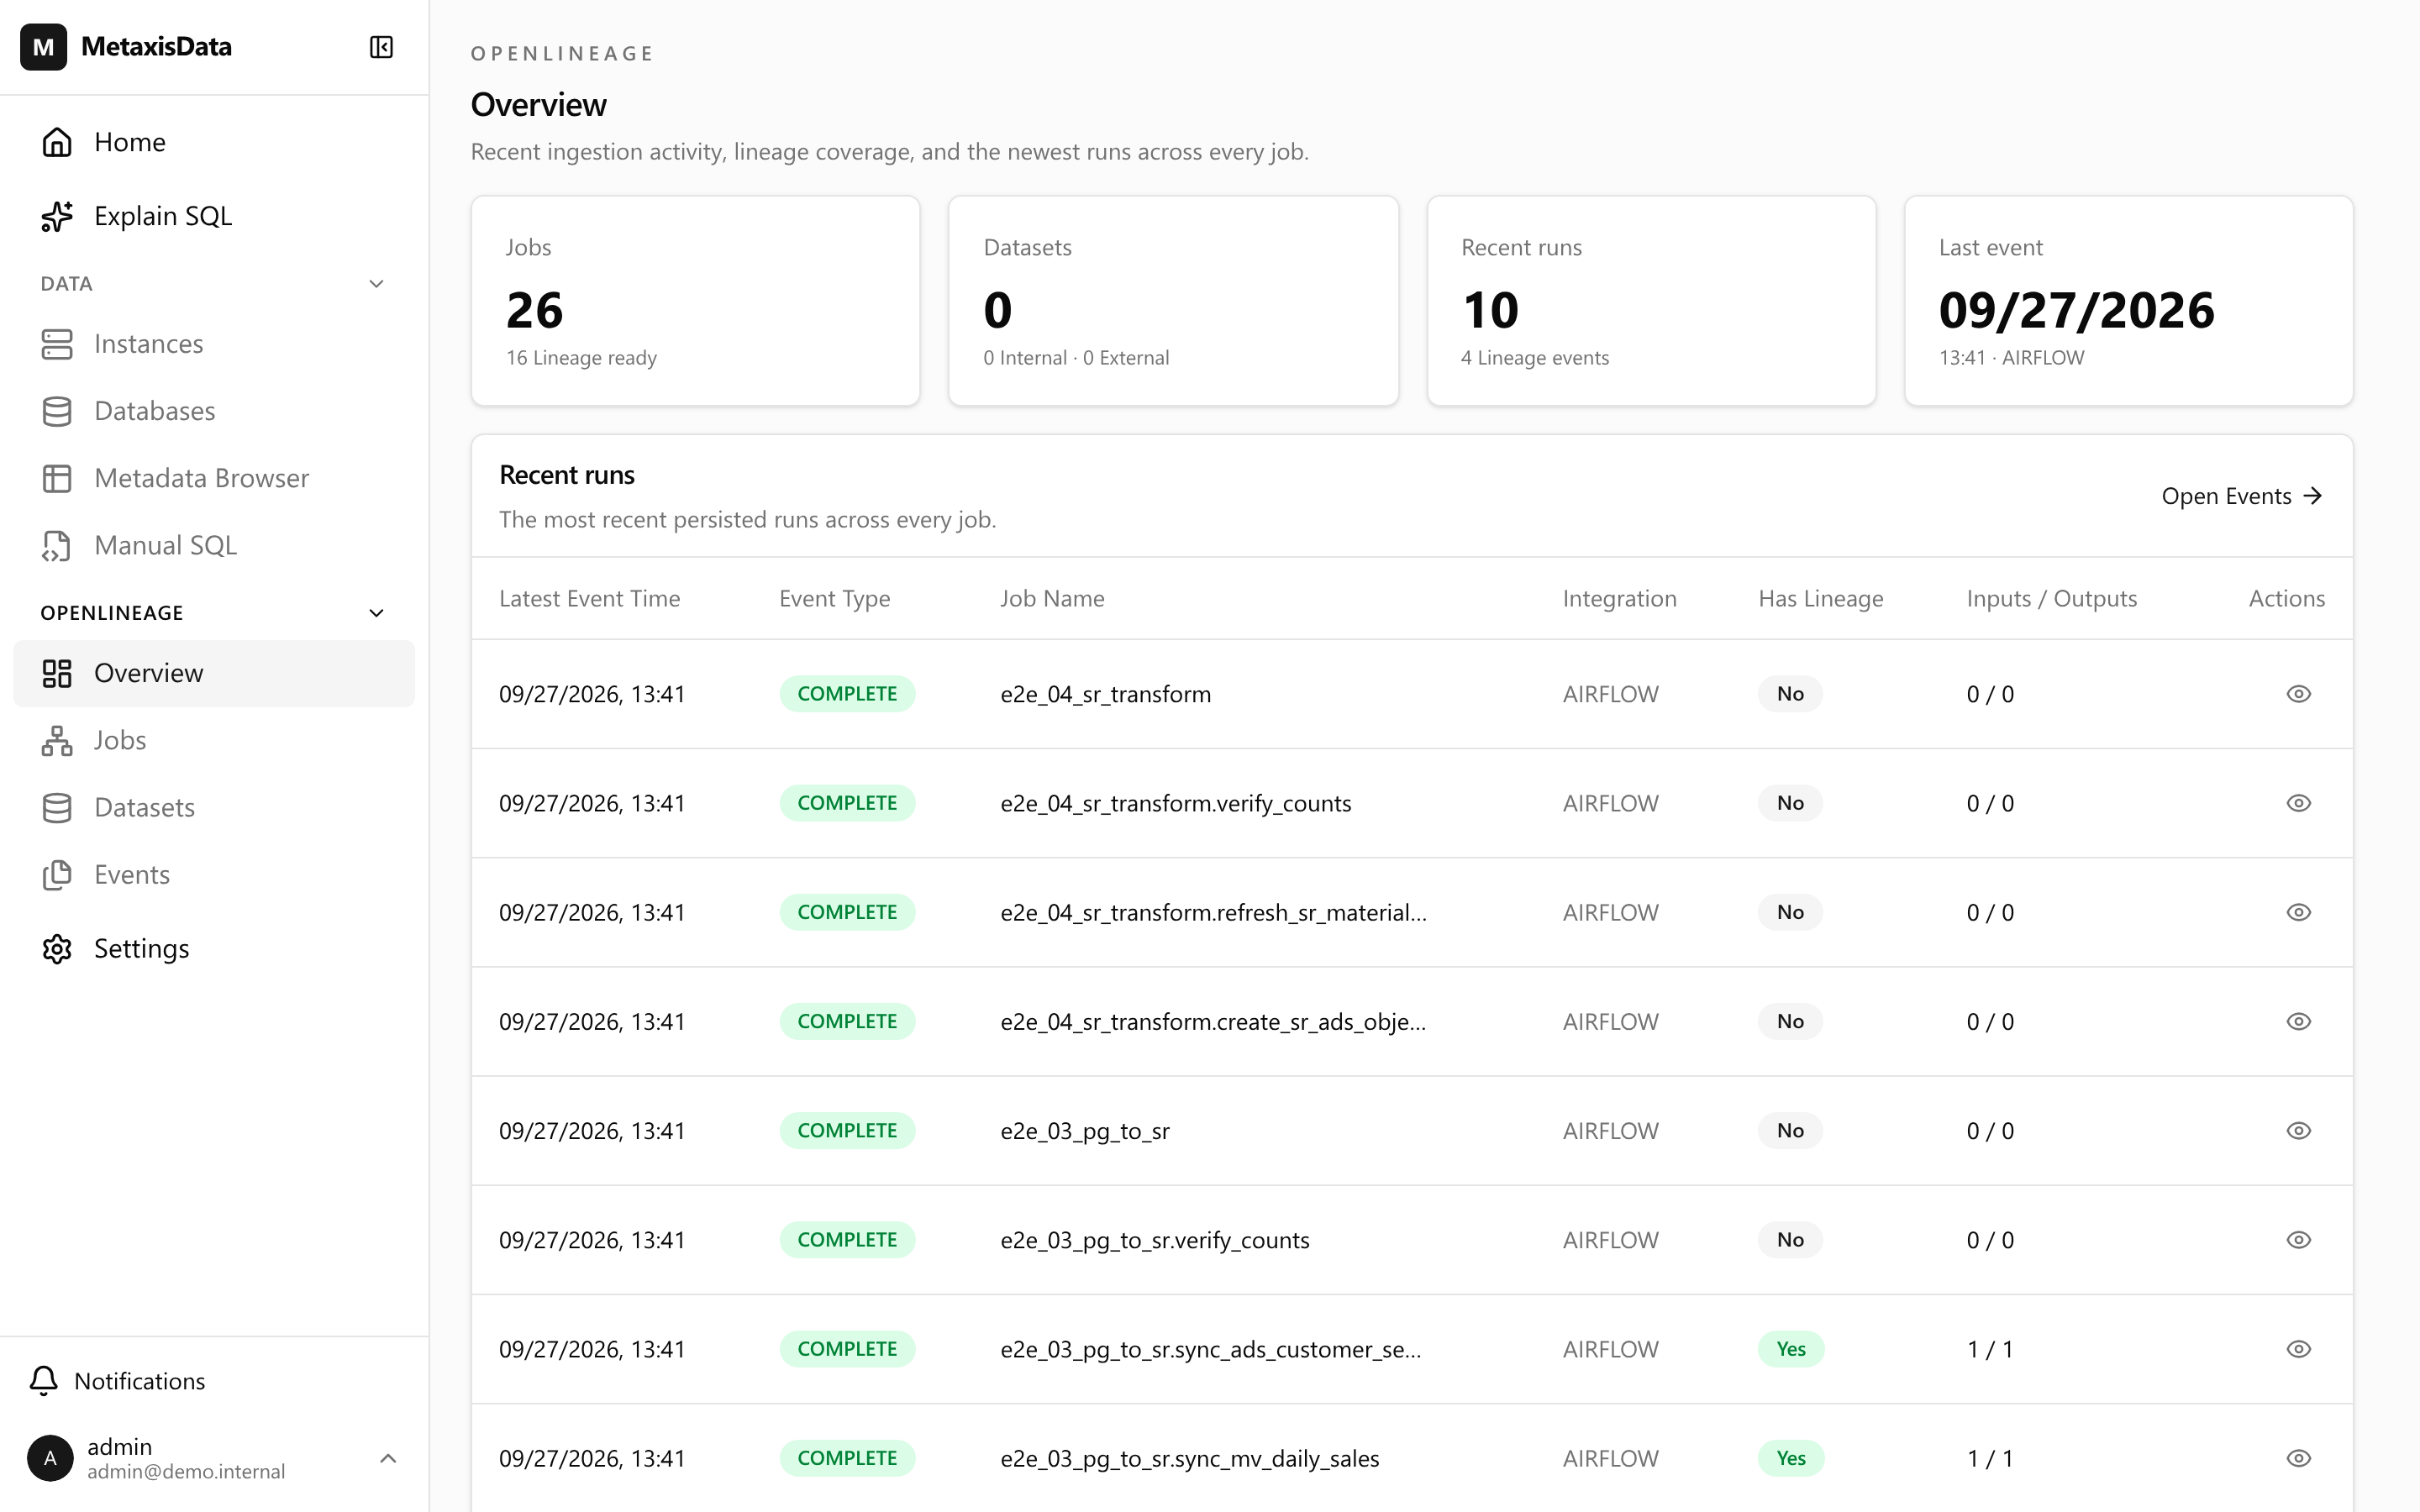2420x1512 pixels.
Task: Click the Databases icon
Action: [x=57, y=411]
